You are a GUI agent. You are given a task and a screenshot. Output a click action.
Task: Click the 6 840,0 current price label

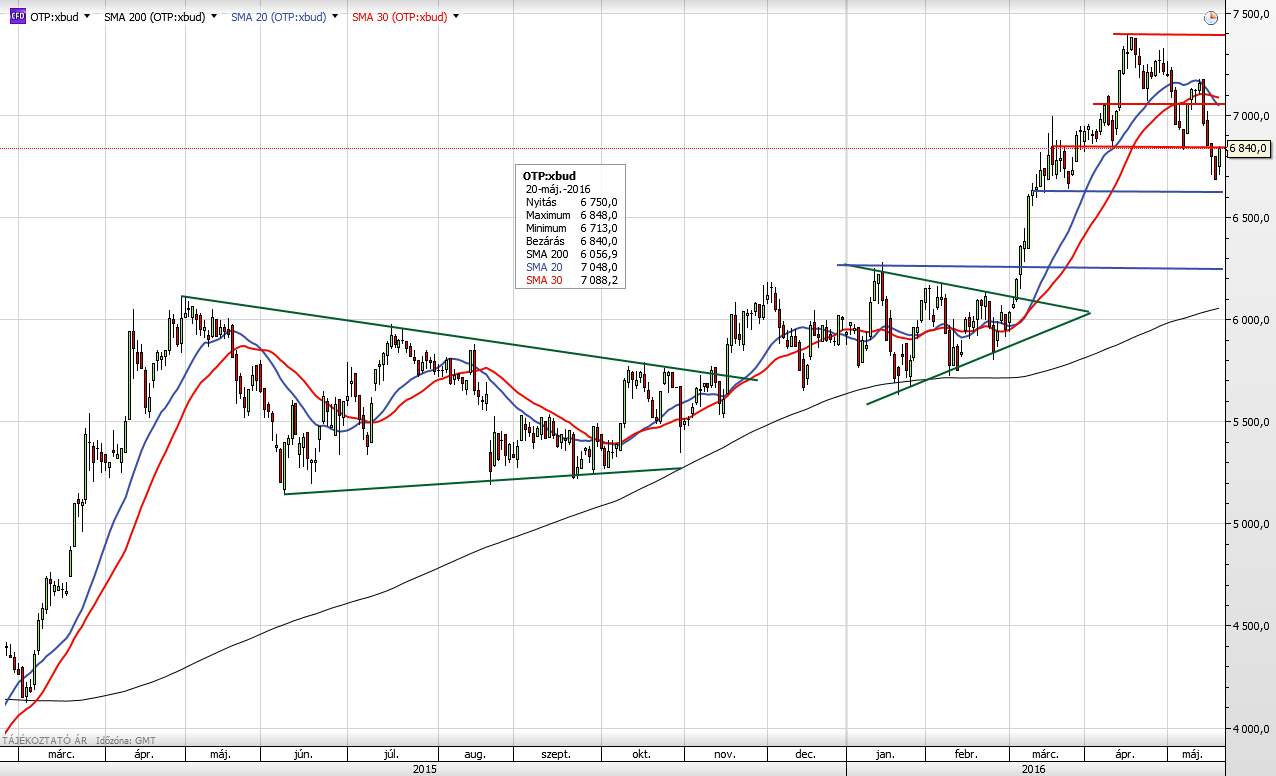[x=1249, y=148]
